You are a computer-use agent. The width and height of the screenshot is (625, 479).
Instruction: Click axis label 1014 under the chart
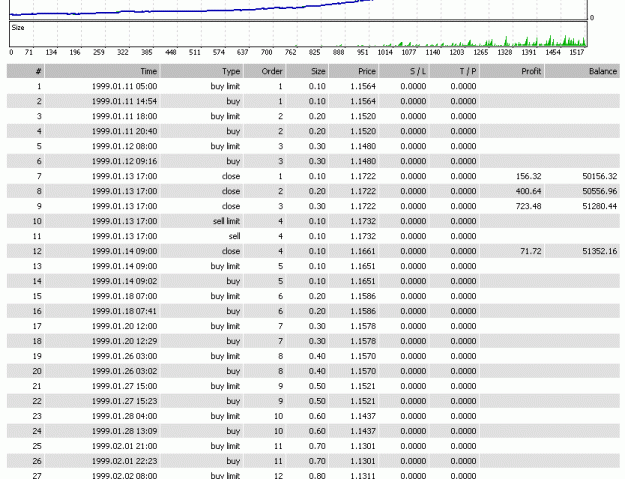[x=385, y=53]
